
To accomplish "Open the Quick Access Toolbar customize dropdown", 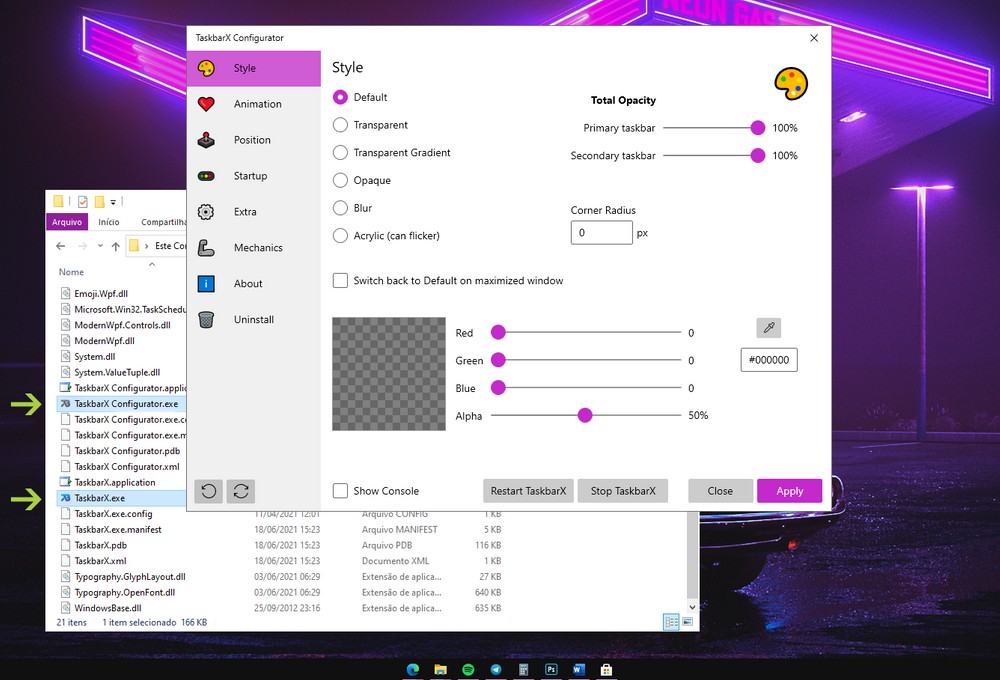I will (x=113, y=202).
